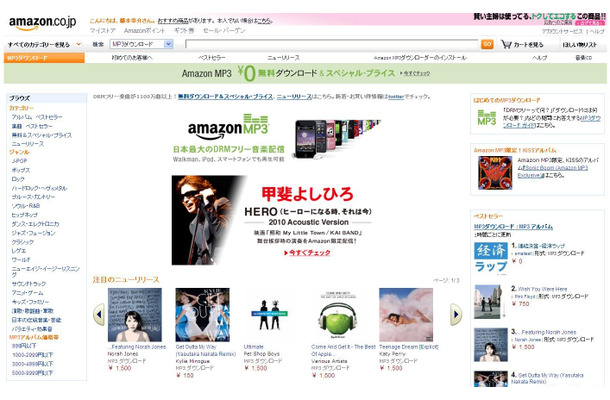Open the ニューリリース navigation item

pyautogui.click(x=283, y=58)
